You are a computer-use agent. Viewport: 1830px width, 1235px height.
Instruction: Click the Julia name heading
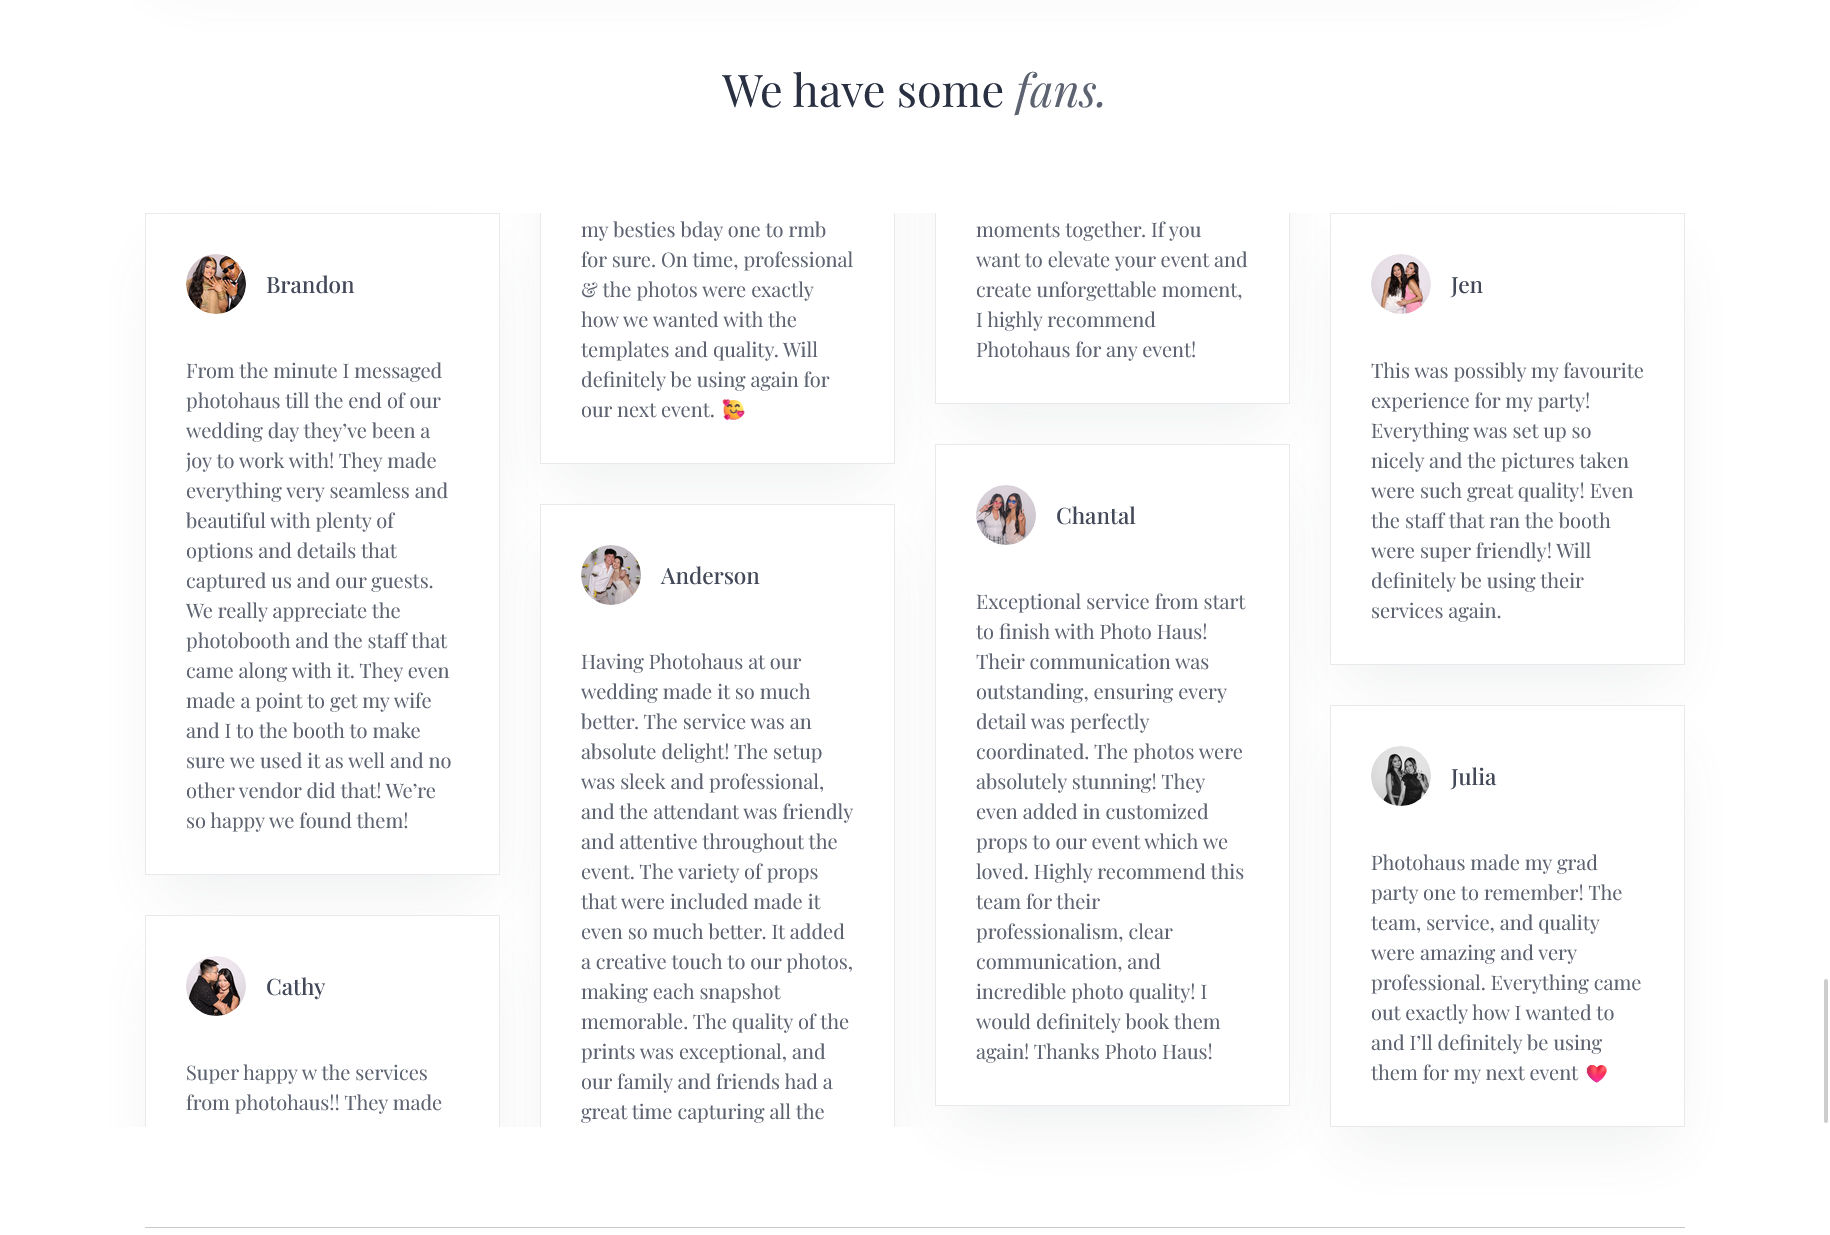click(x=1473, y=777)
